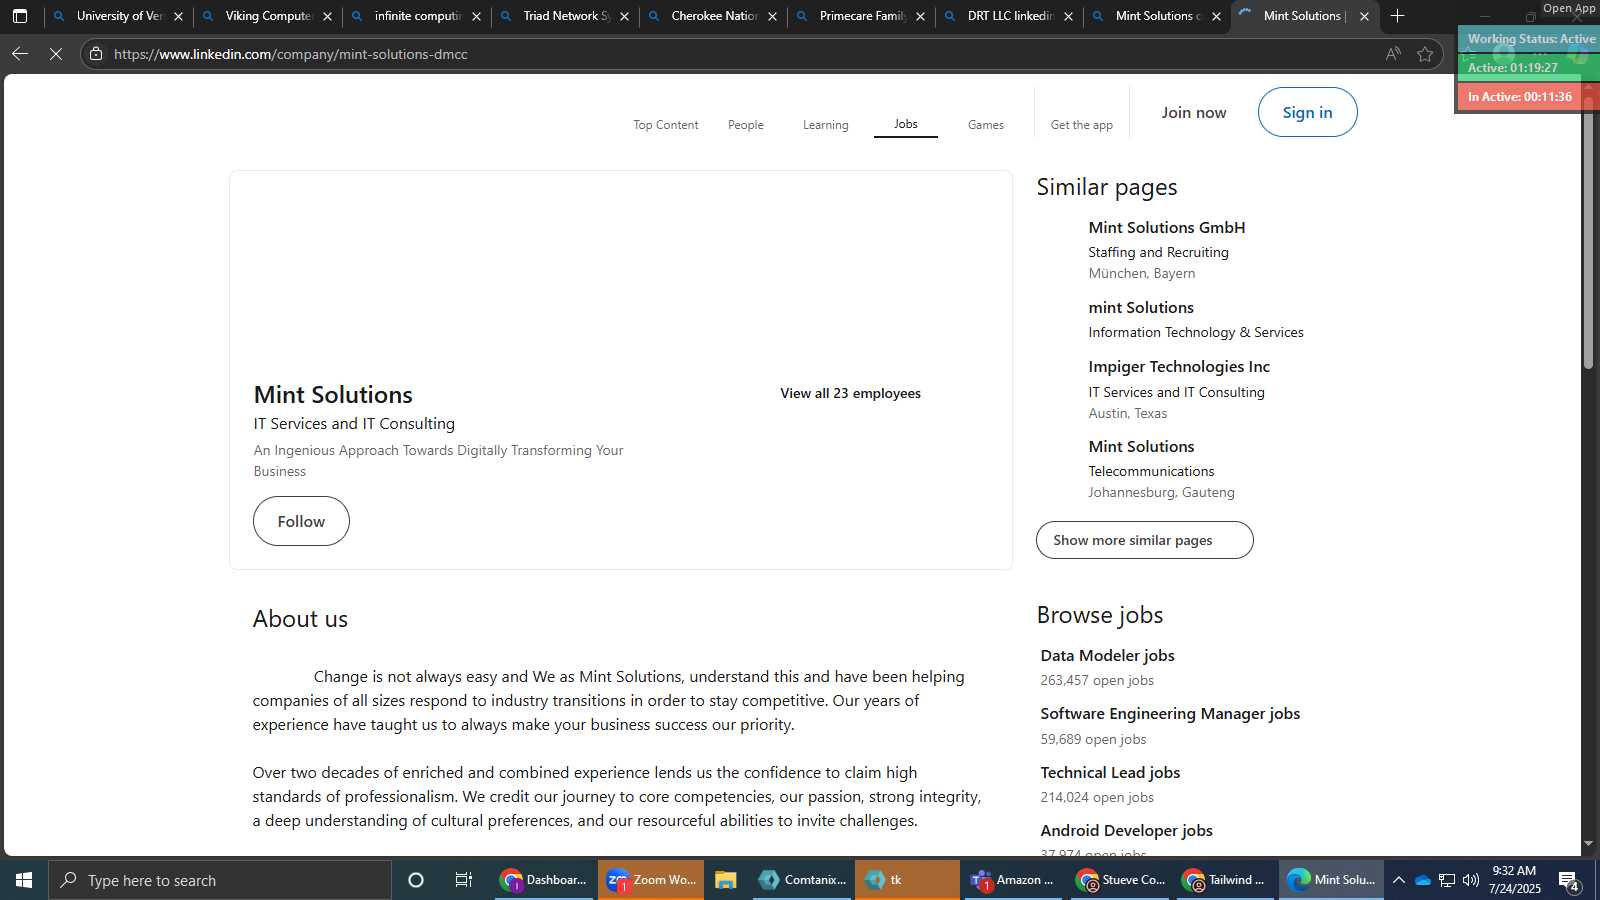Follow the Mint Solutions company
Image resolution: width=1600 pixels, height=900 pixels.
[x=301, y=521]
